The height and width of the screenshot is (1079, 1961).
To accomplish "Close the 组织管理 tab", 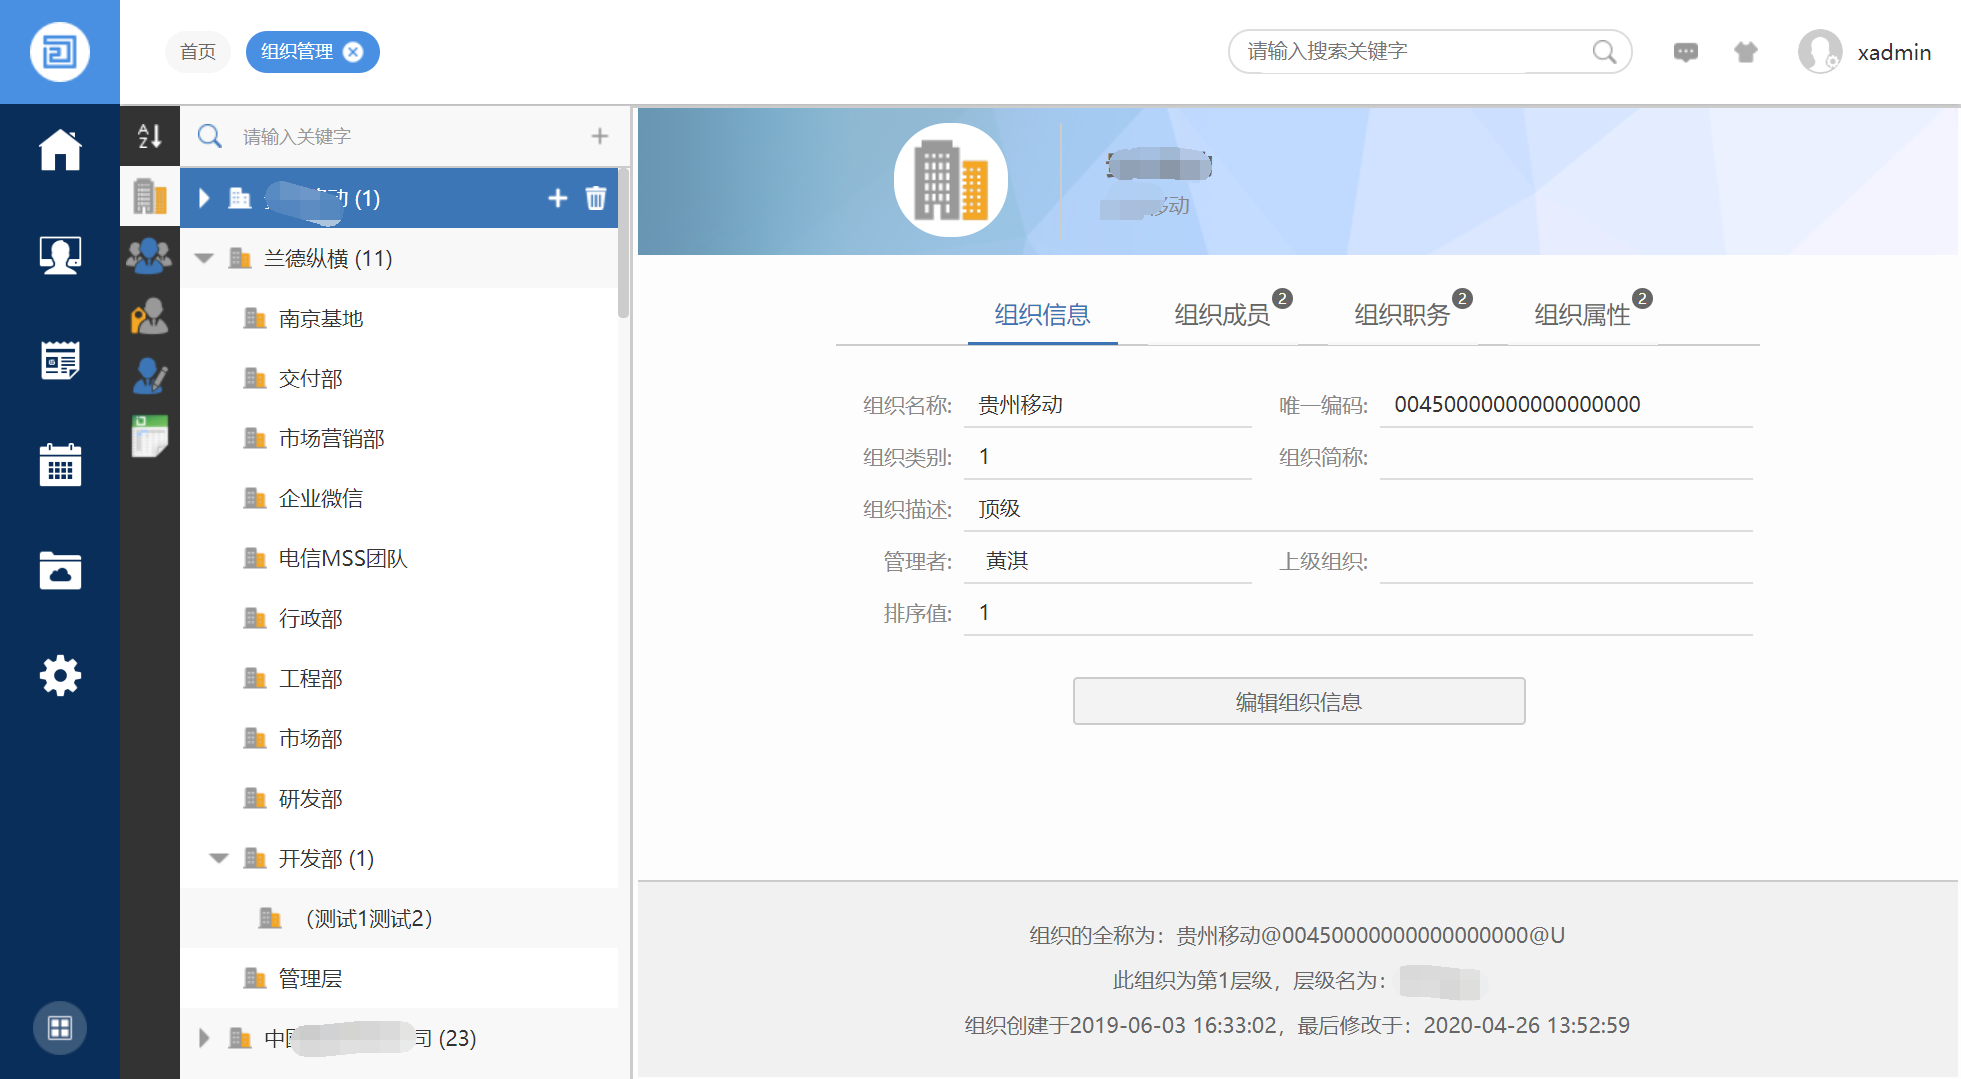I will coord(353,52).
